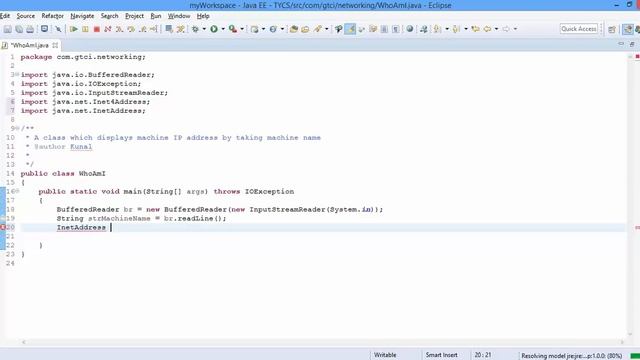This screenshot has width=640, height=360.
Task: Select the Java EE perspective icon
Action: pyautogui.click(x=628, y=29)
